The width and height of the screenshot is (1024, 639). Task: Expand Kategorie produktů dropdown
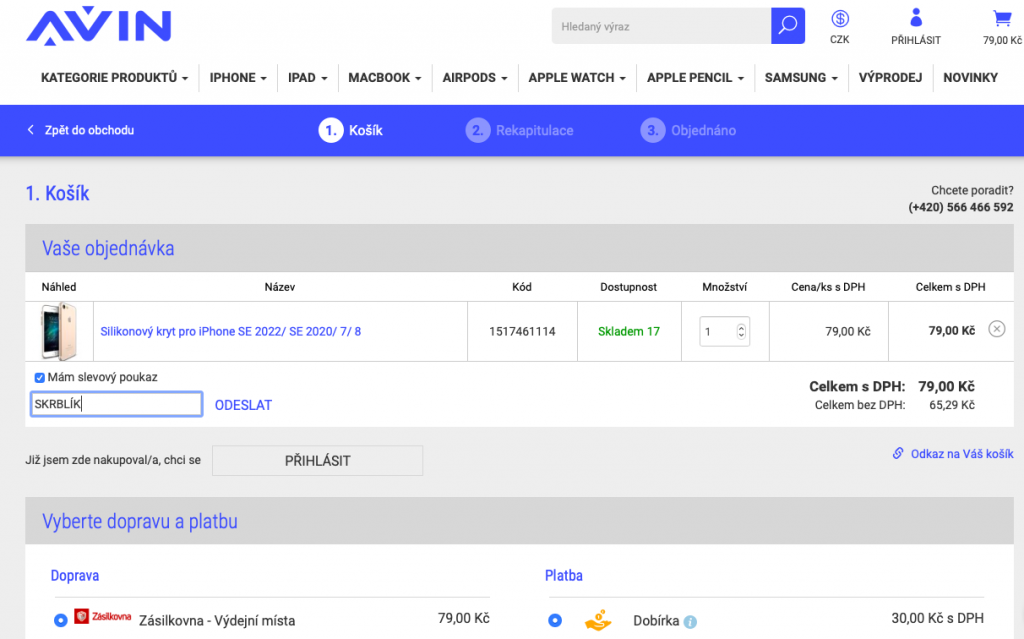click(114, 78)
